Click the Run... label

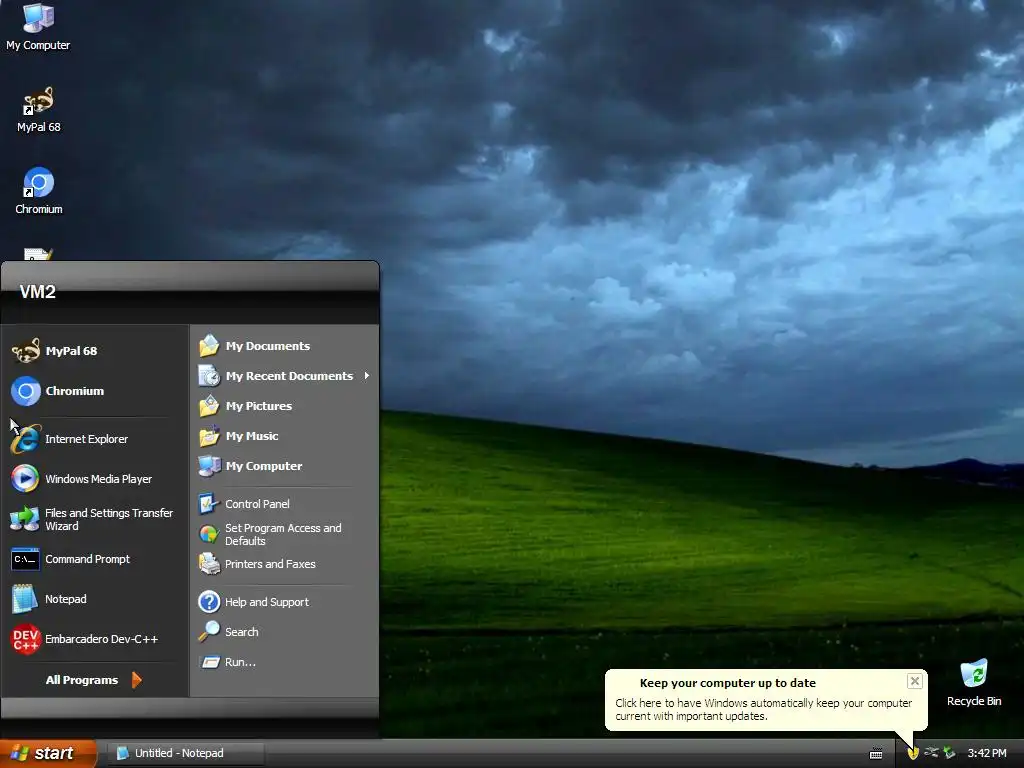(240, 662)
